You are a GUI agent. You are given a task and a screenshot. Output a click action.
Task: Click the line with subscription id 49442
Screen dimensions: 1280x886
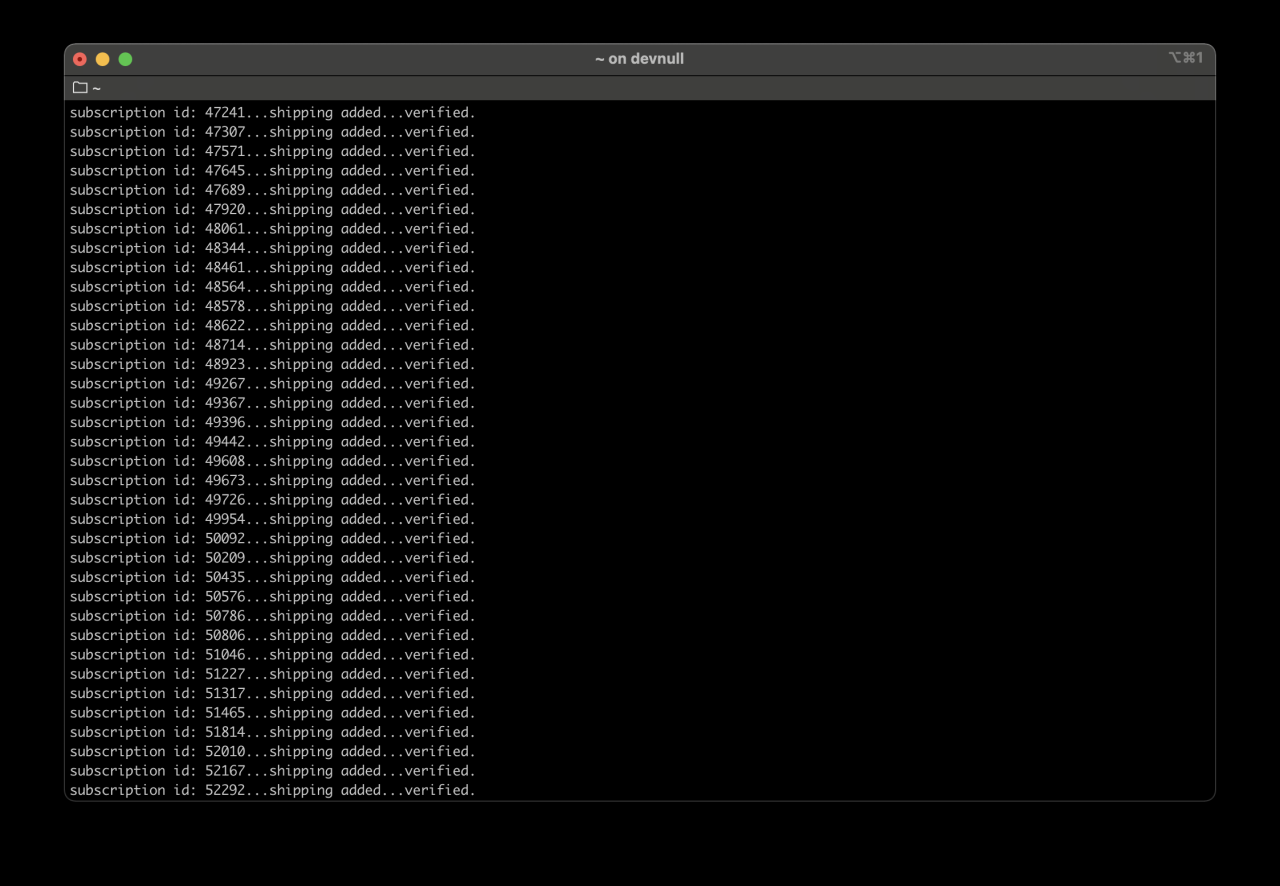(273, 442)
